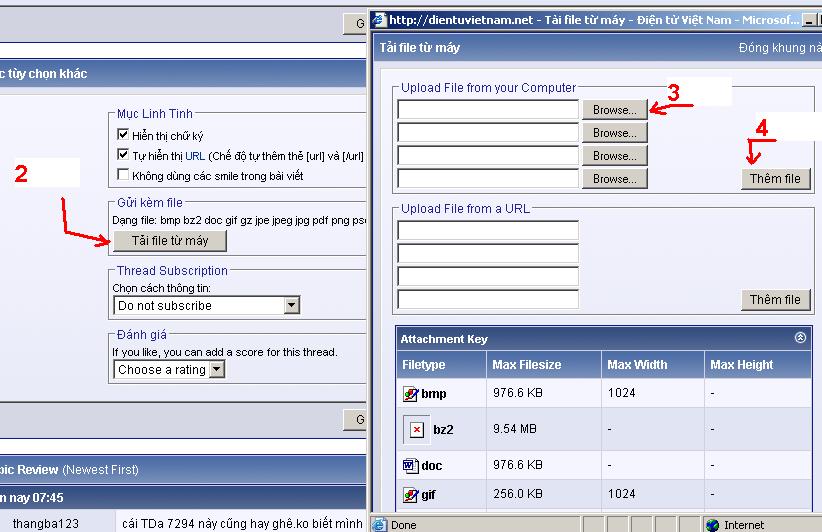Click the fourth URL upload field
Image resolution: width=822 pixels, height=532 pixels.
tap(488, 300)
